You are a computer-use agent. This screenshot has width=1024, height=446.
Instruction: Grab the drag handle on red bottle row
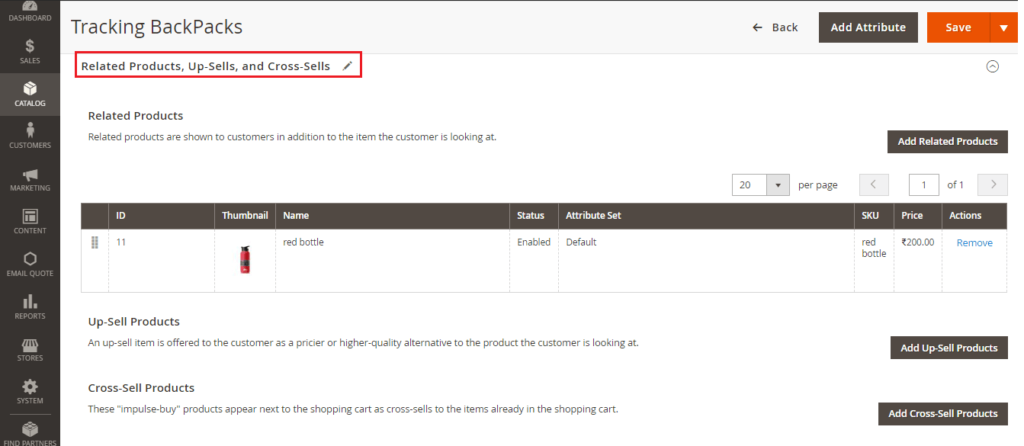(x=94, y=242)
